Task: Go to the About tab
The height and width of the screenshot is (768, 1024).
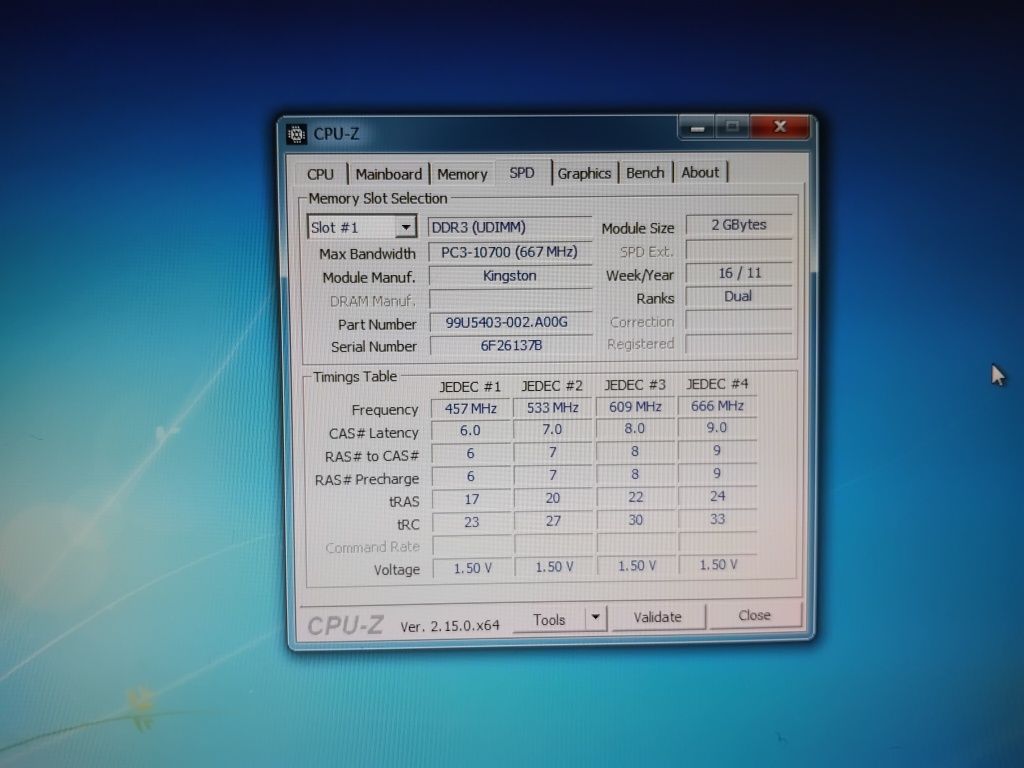Action: pyautogui.click(x=699, y=172)
